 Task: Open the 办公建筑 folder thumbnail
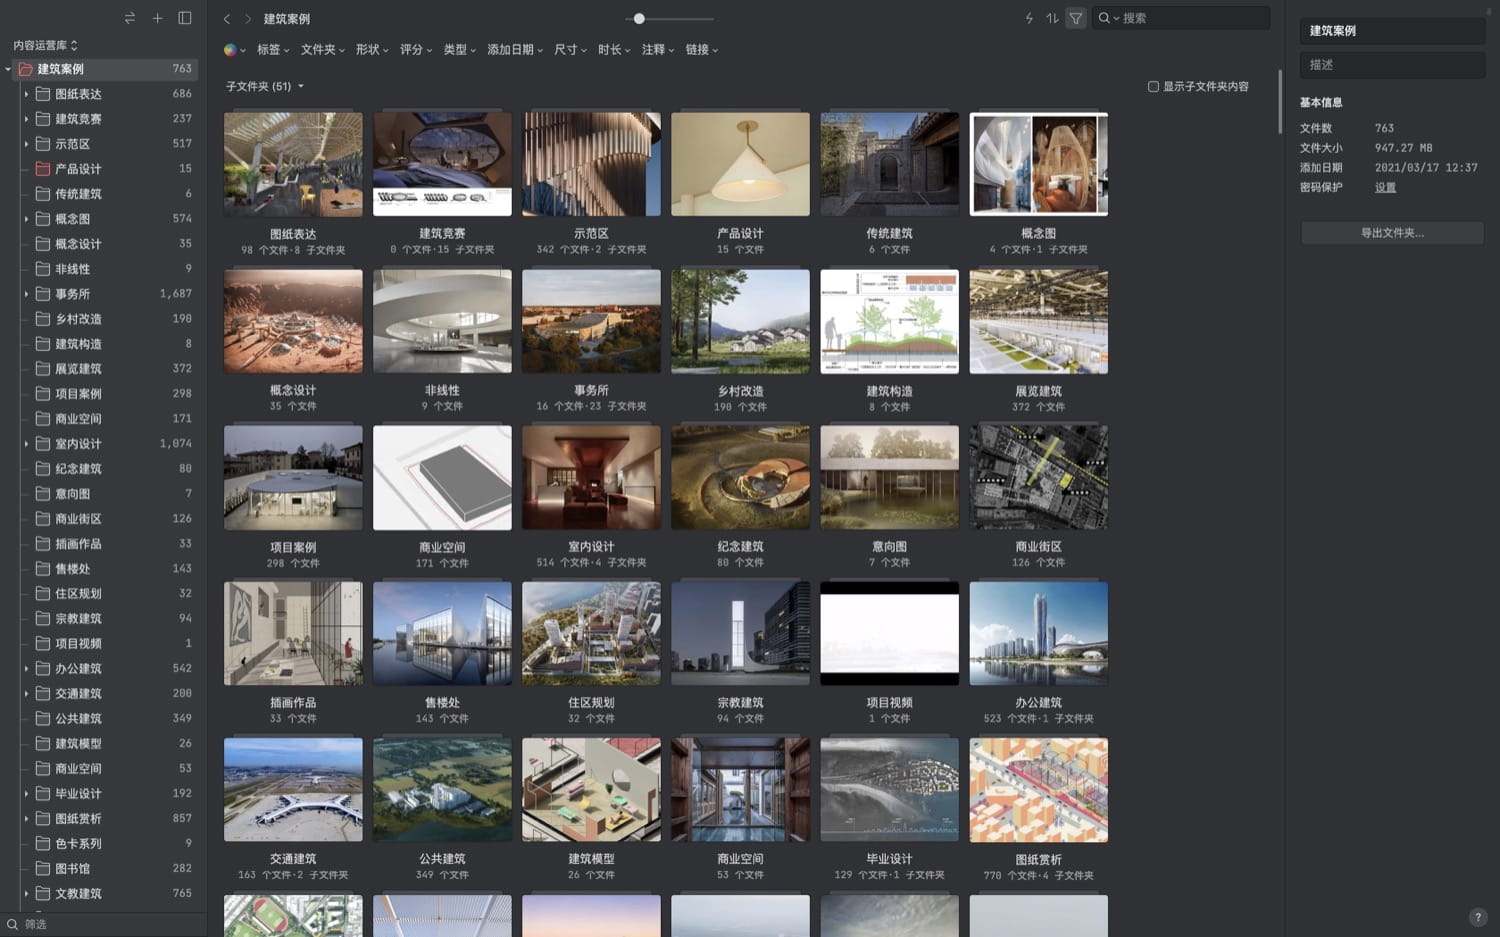coord(1038,634)
